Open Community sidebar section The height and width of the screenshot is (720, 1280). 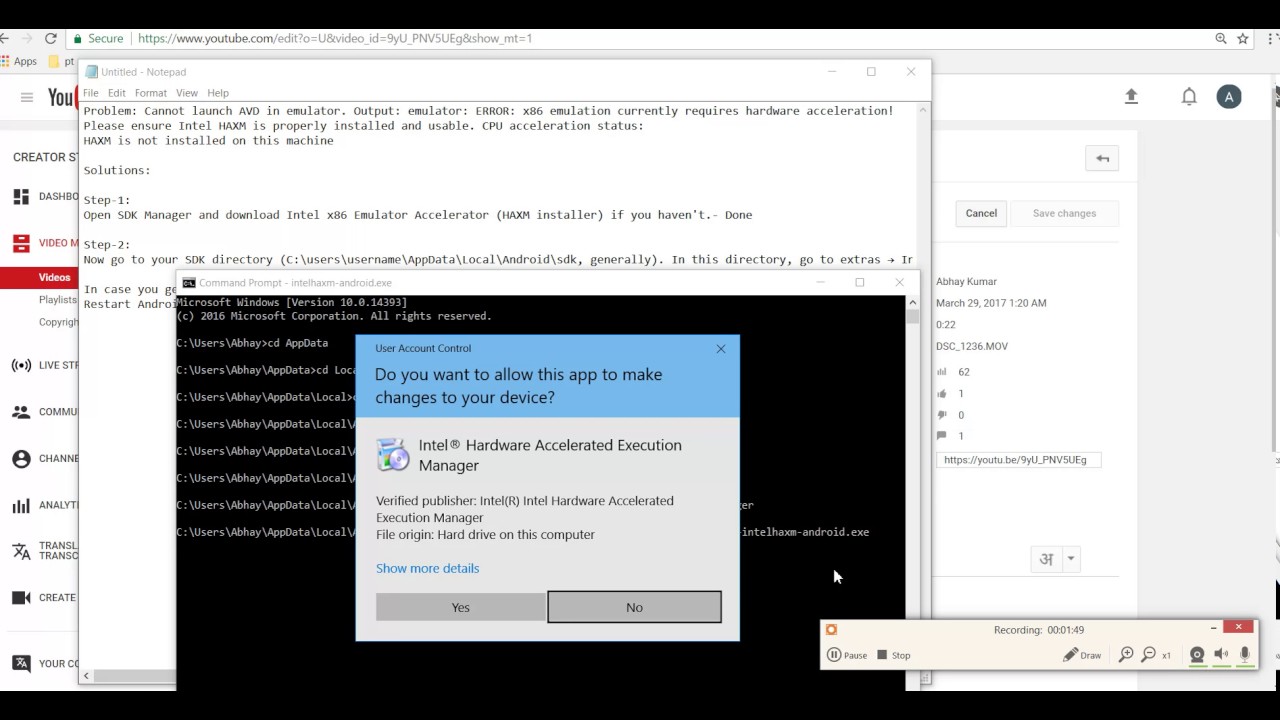(x=46, y=412)
